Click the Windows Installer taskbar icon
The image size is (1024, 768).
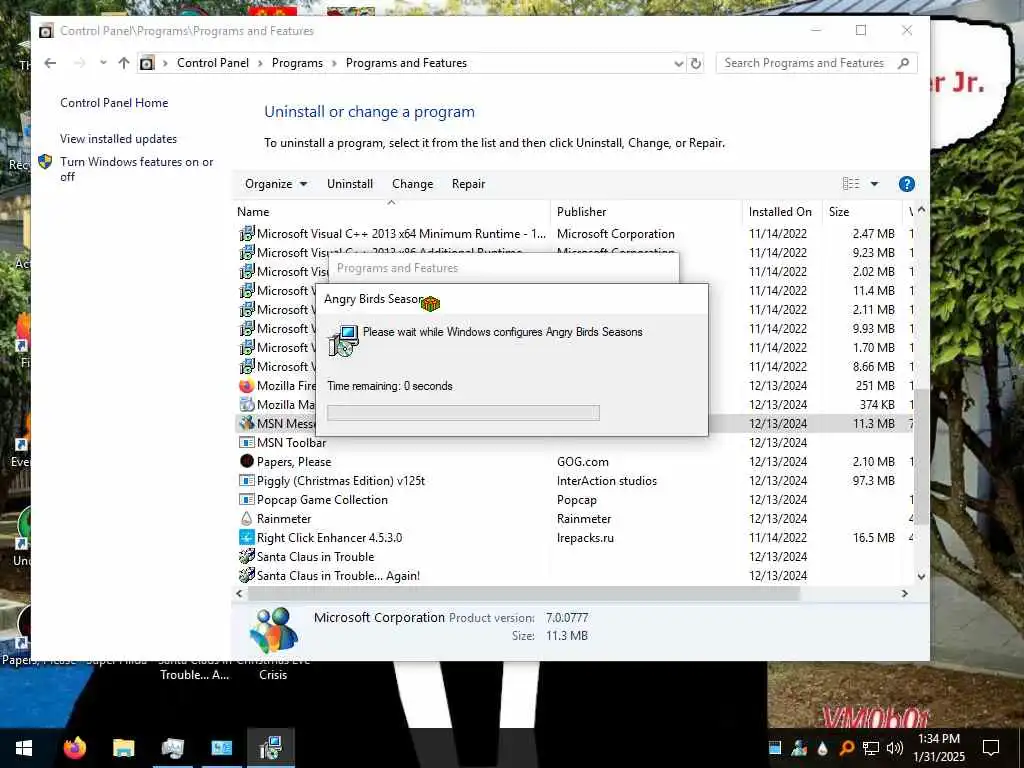point(270,748)
